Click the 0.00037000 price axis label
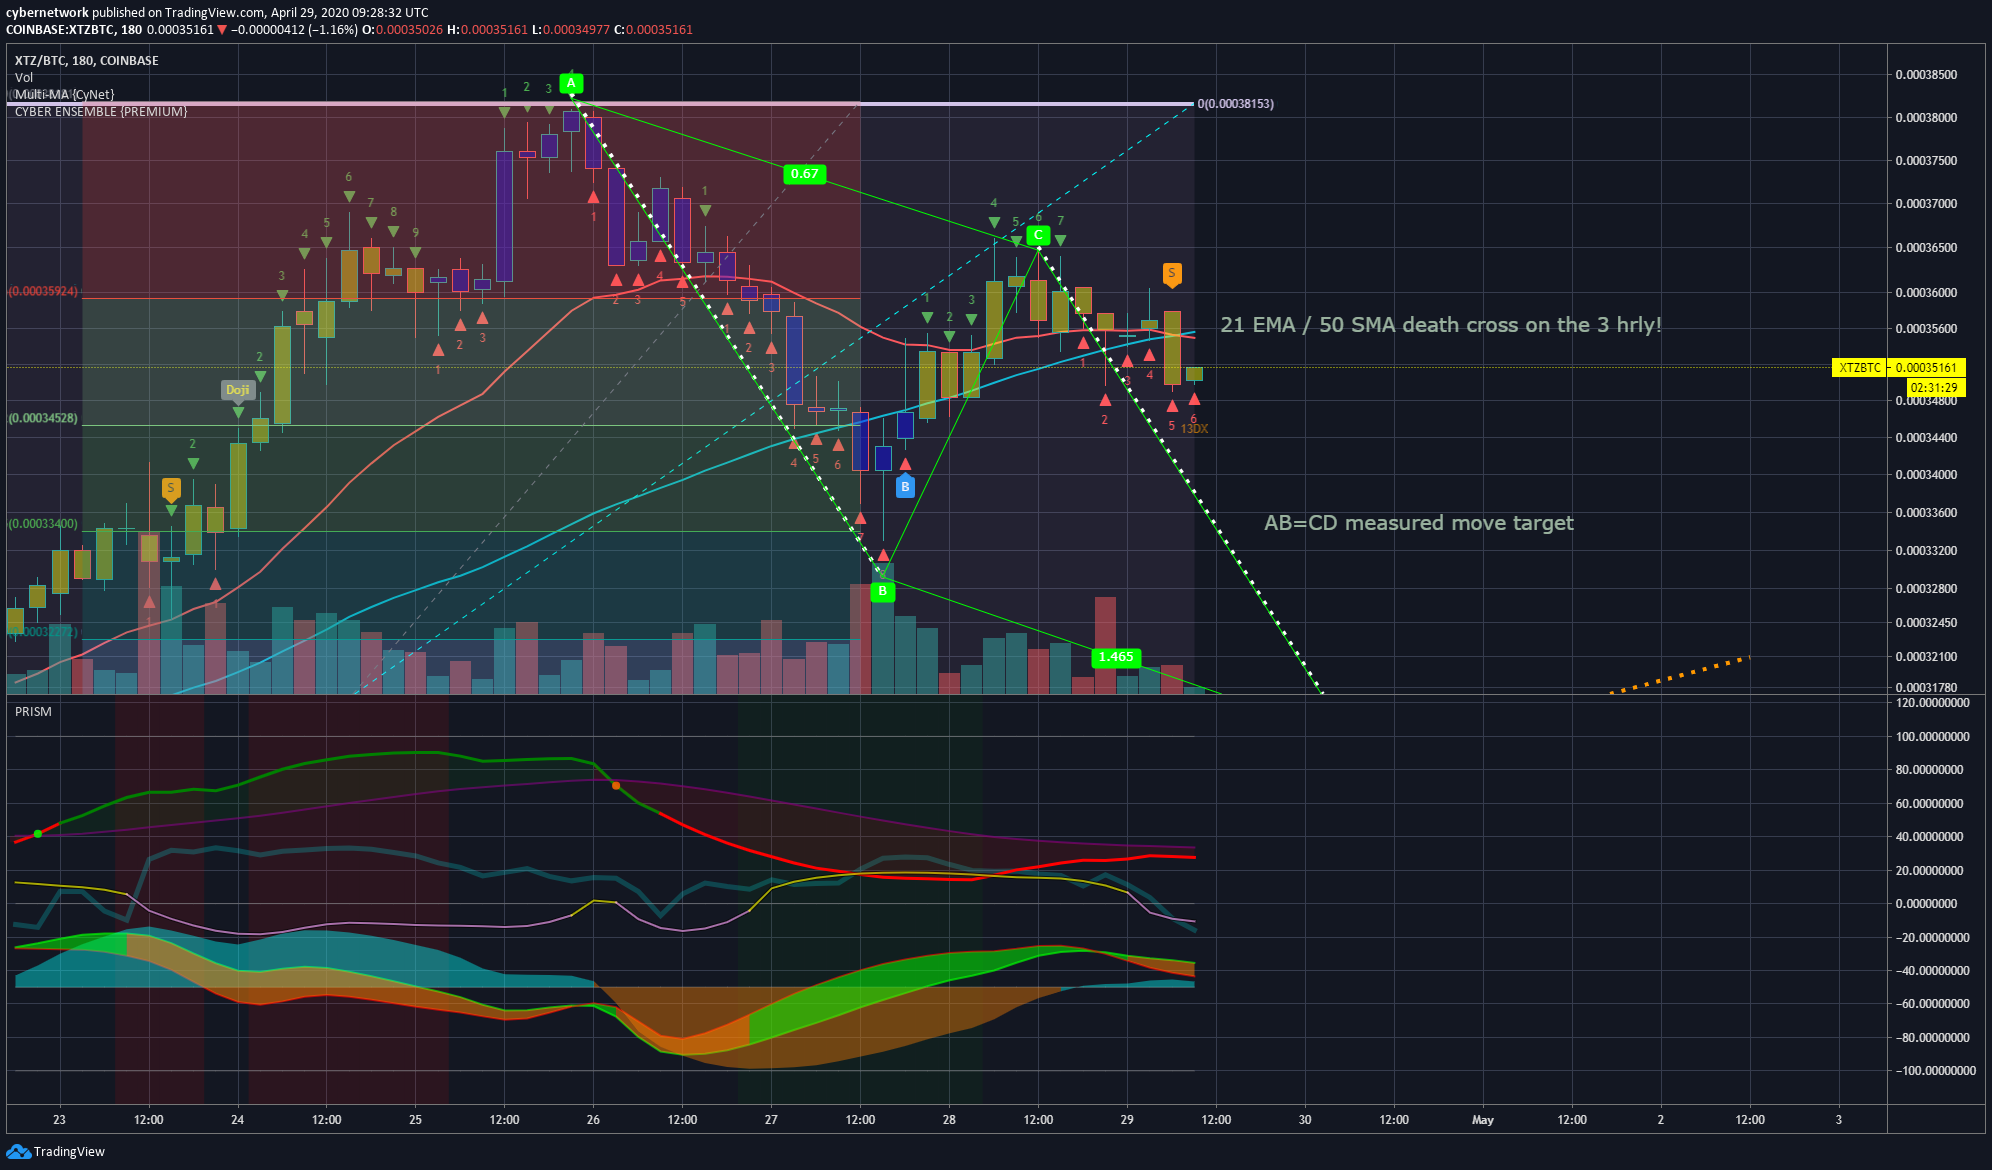This screenshot has width=1992, height=1170. coord(1927,204)
